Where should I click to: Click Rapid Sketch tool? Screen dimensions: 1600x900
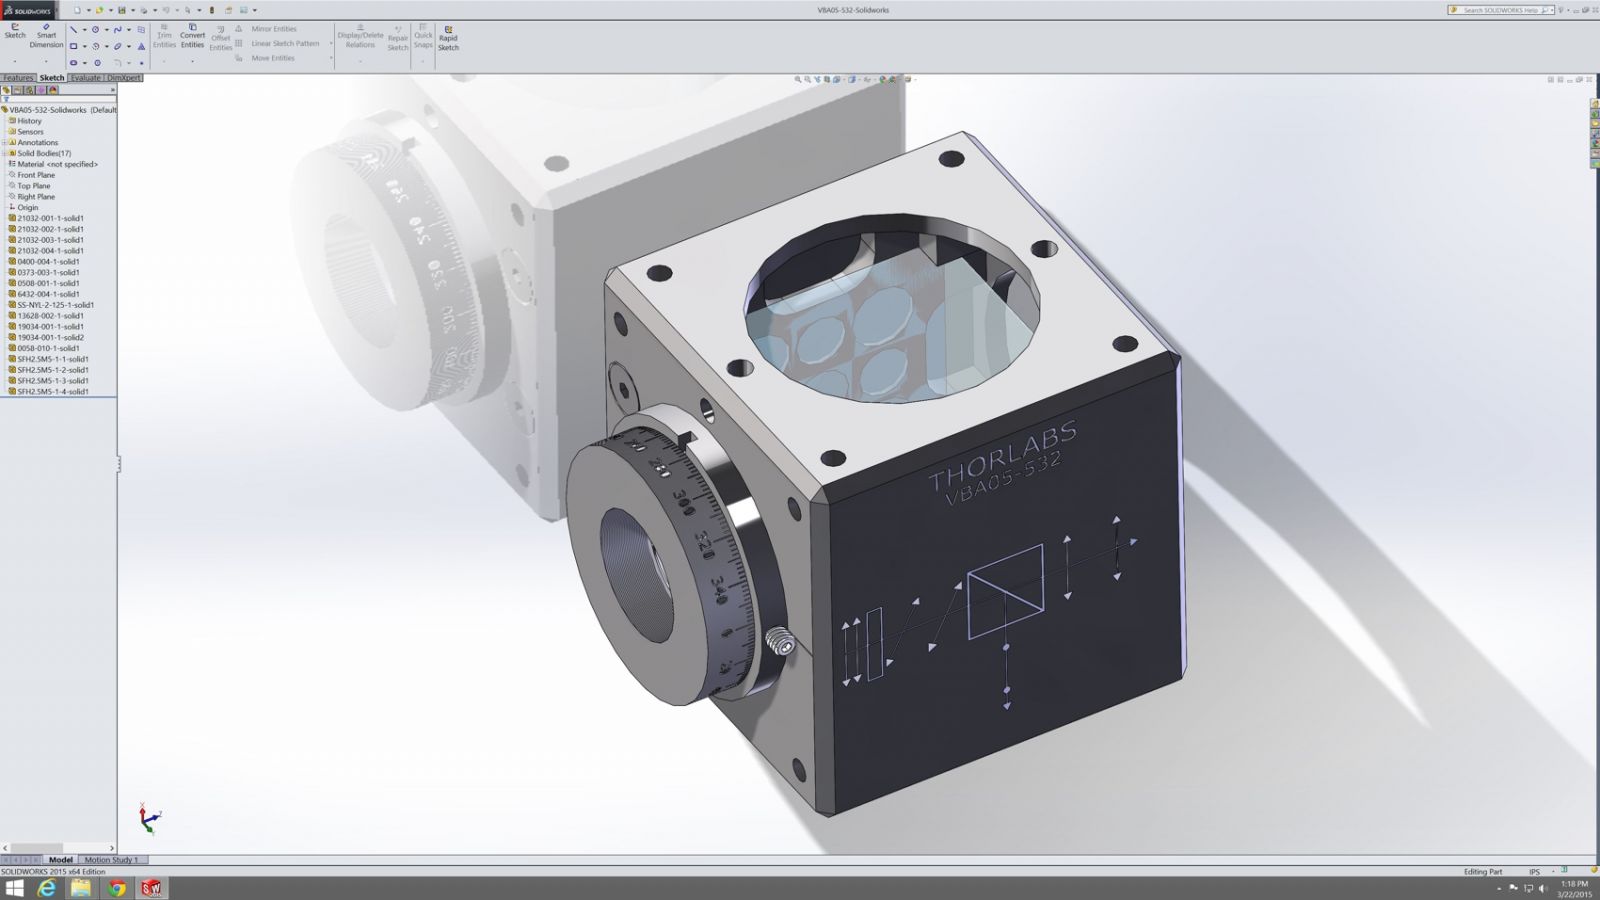coord(448,39)
